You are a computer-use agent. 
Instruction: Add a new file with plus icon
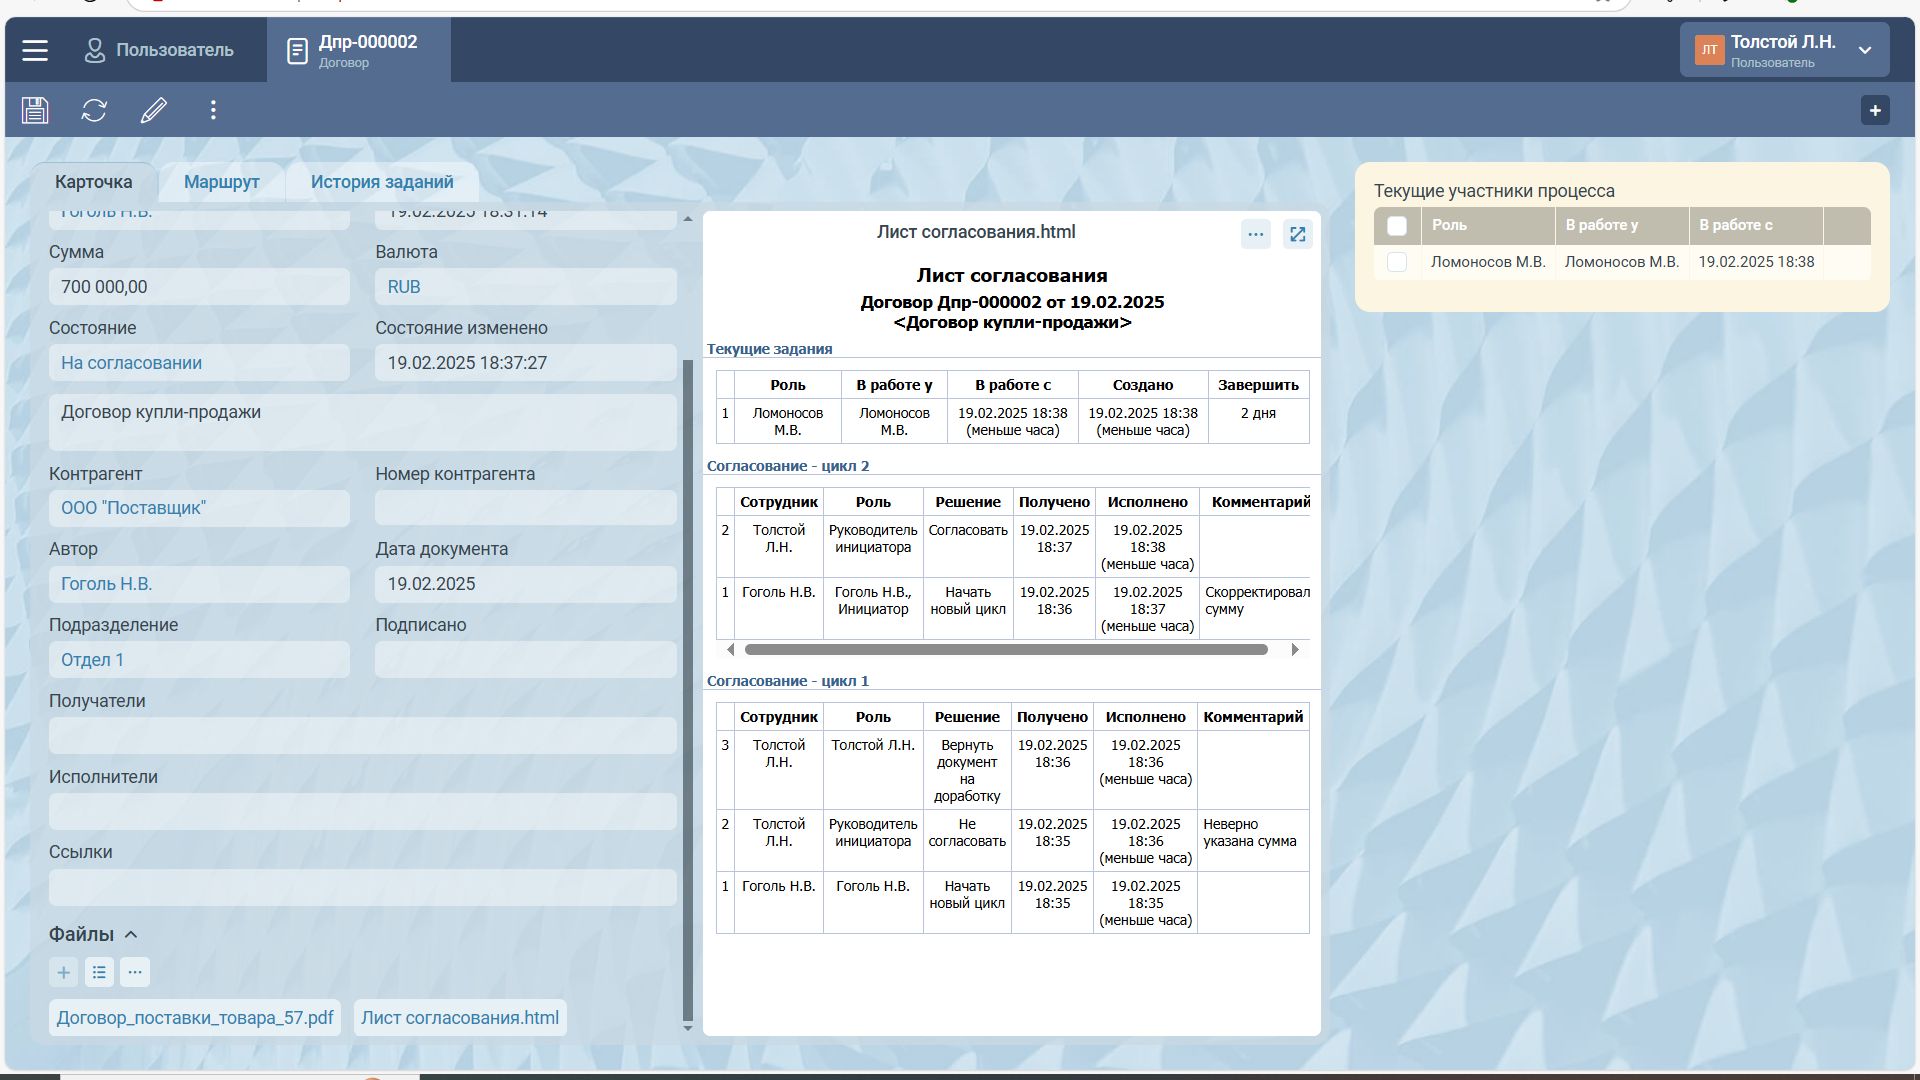tap(63, 972)
